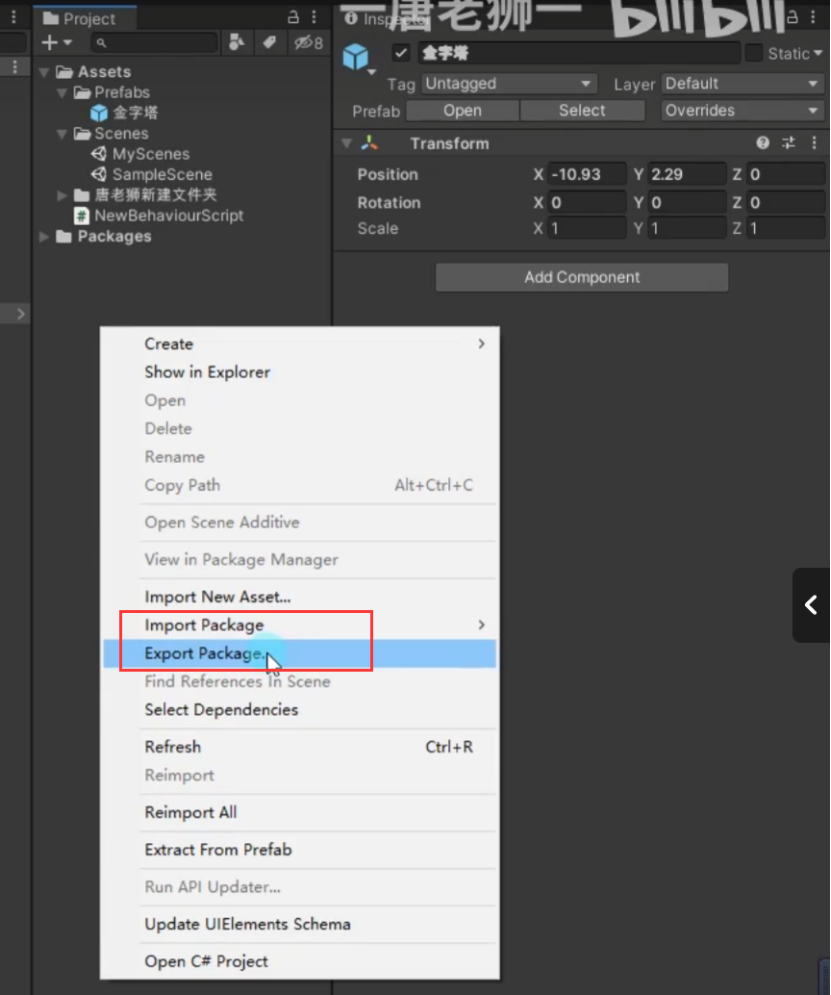Click the prefab Open button
The width and height of the screenshot is (831, 995).
tap(462, 110)
